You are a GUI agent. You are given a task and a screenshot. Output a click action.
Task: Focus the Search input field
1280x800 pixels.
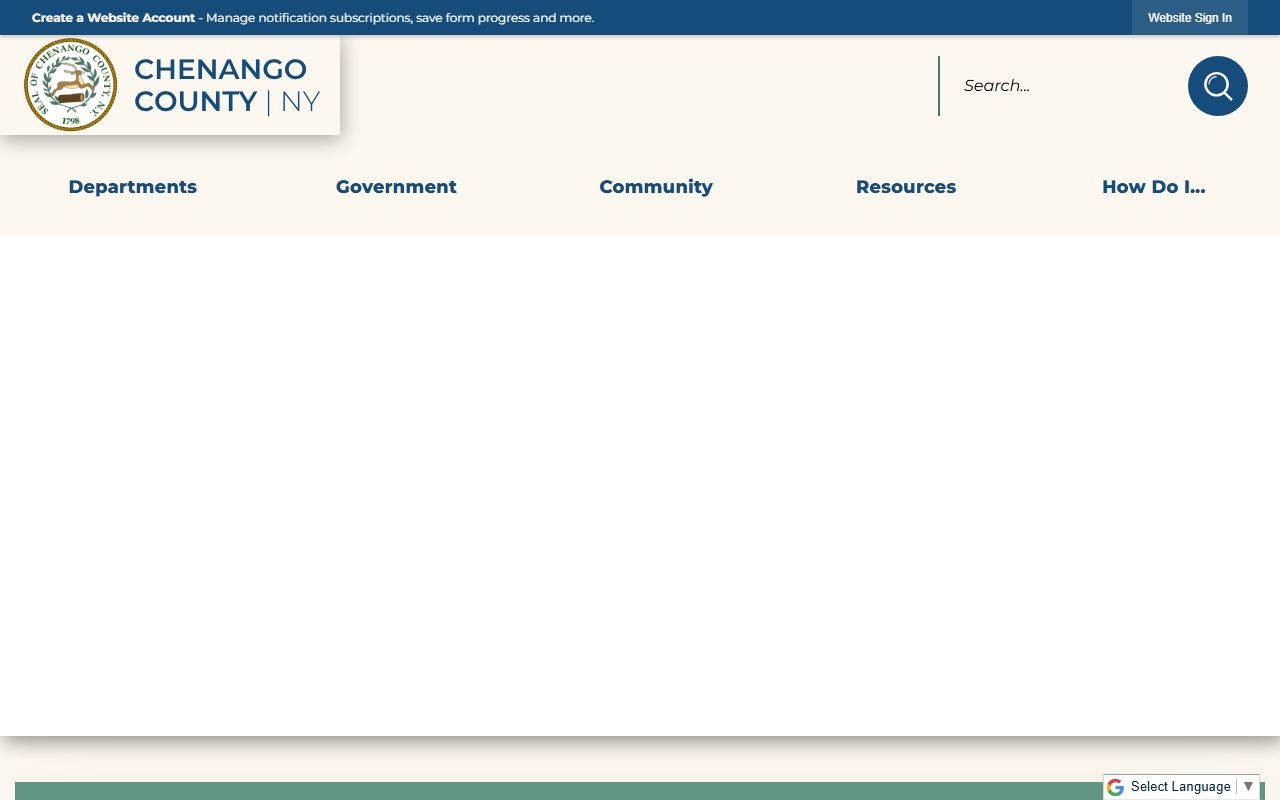1063,86
